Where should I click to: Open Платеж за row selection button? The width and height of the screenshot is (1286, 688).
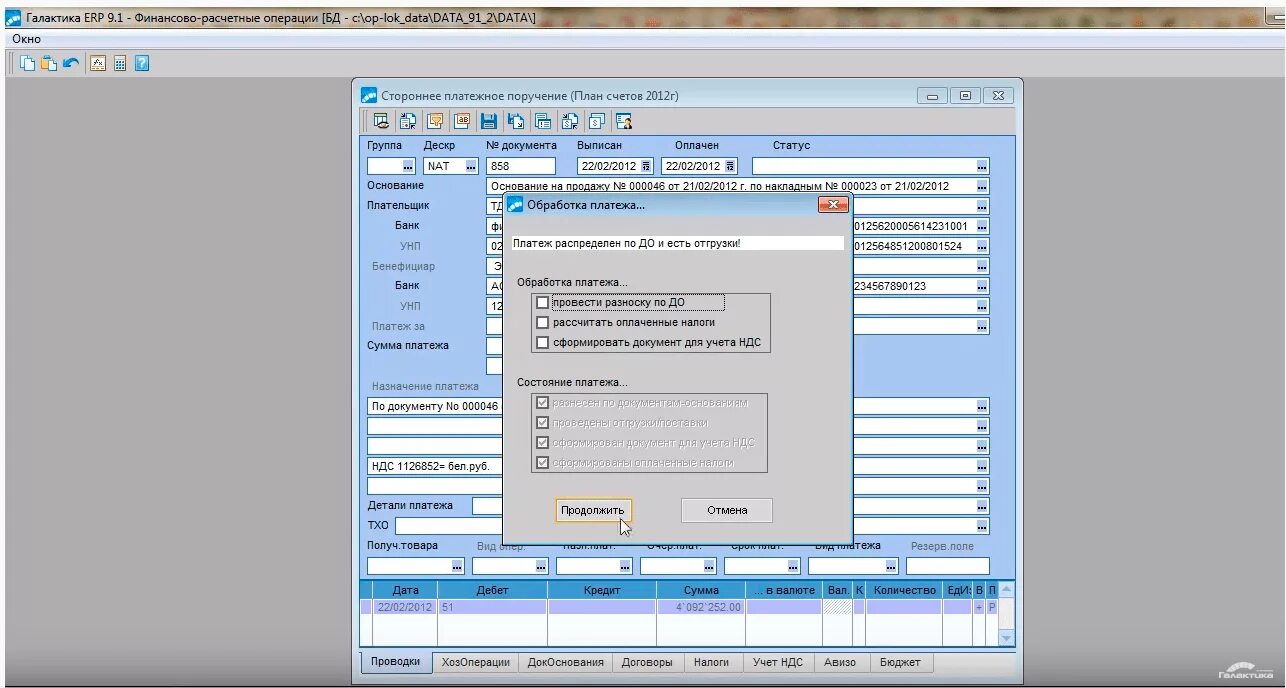point(982,326)
